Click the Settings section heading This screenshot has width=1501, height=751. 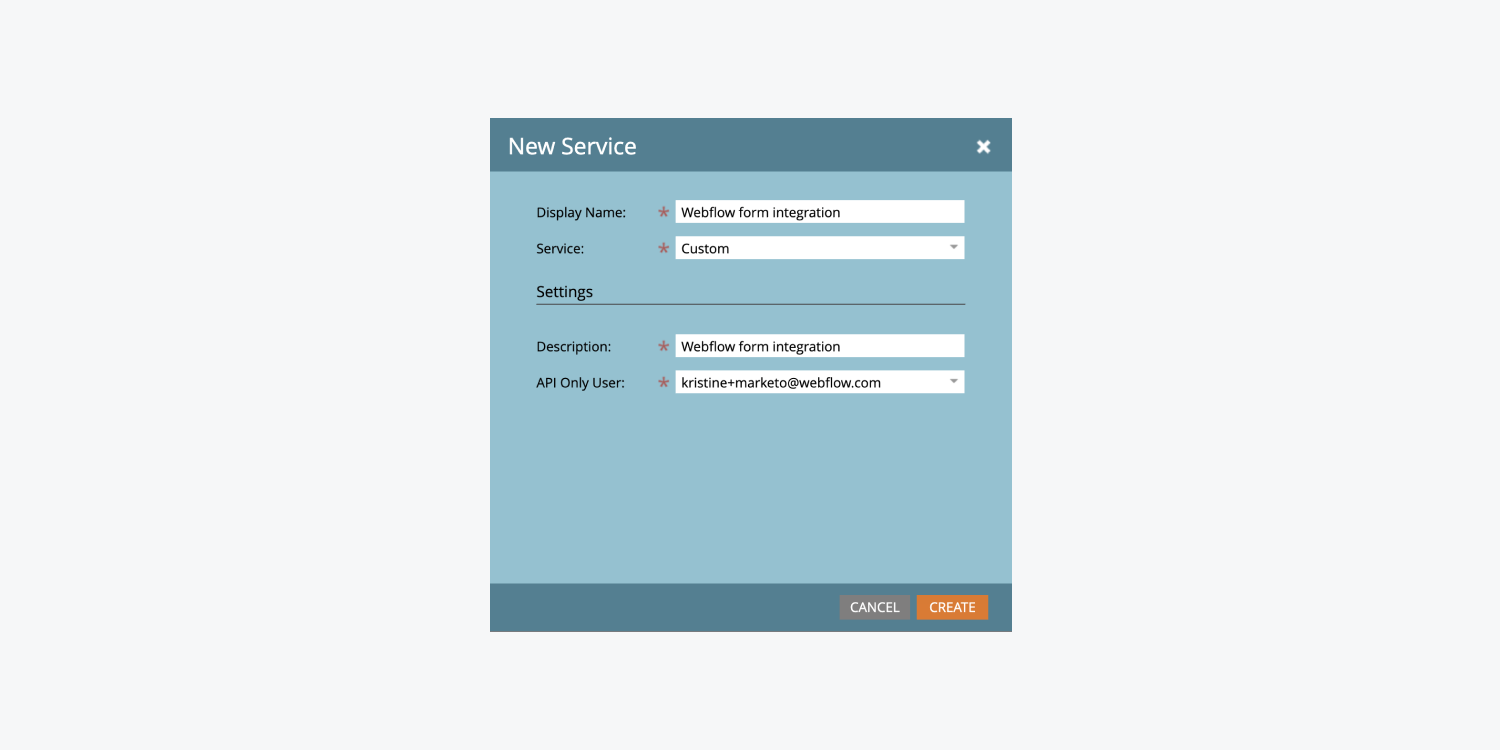click(x=564, y=292)
